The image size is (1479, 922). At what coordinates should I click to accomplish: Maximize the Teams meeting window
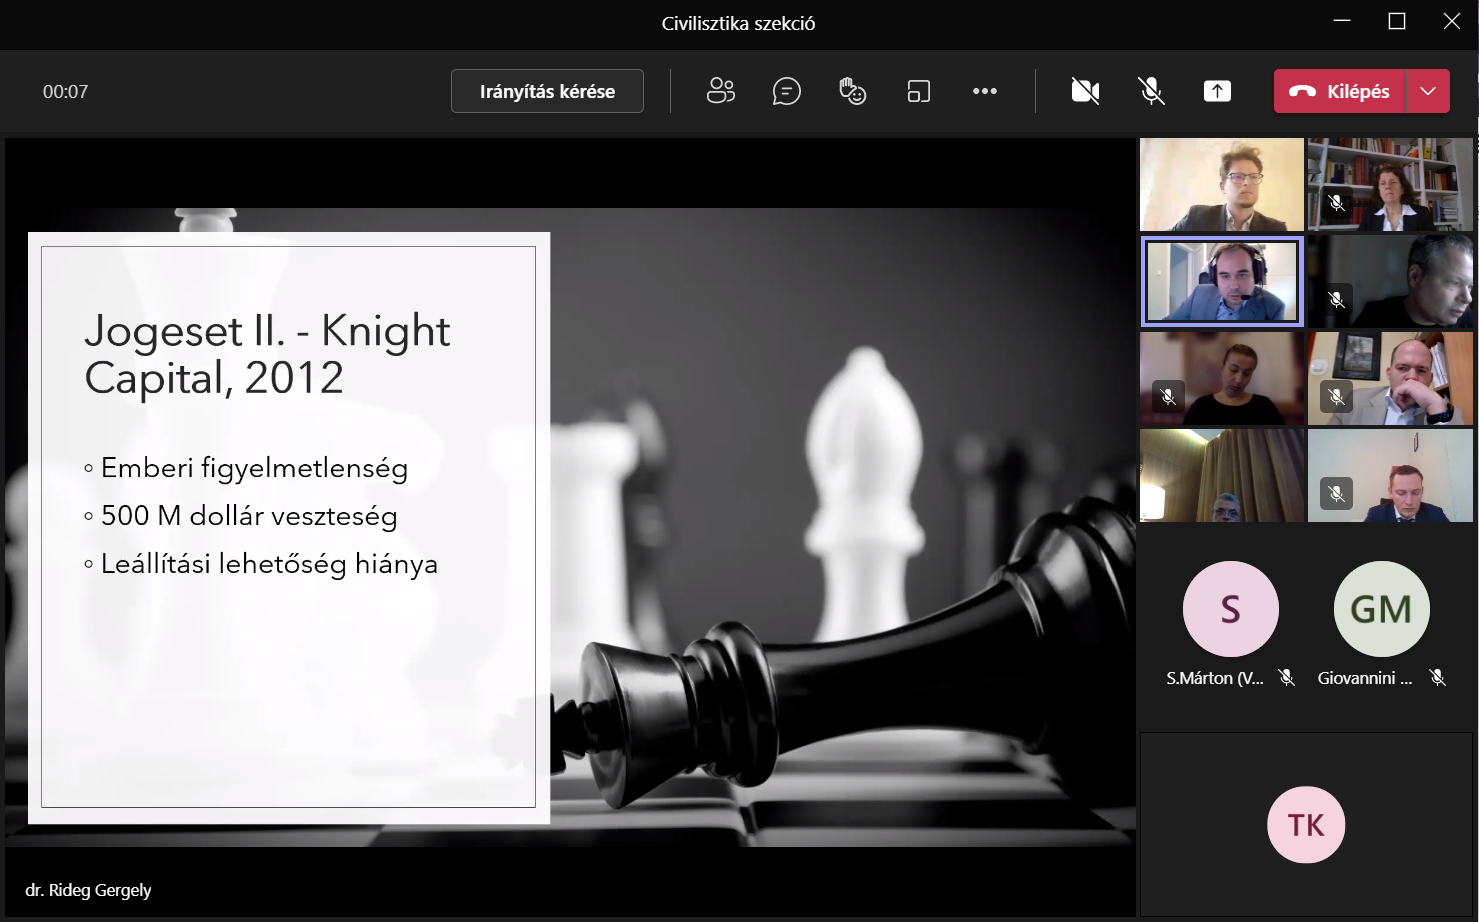1397,22
